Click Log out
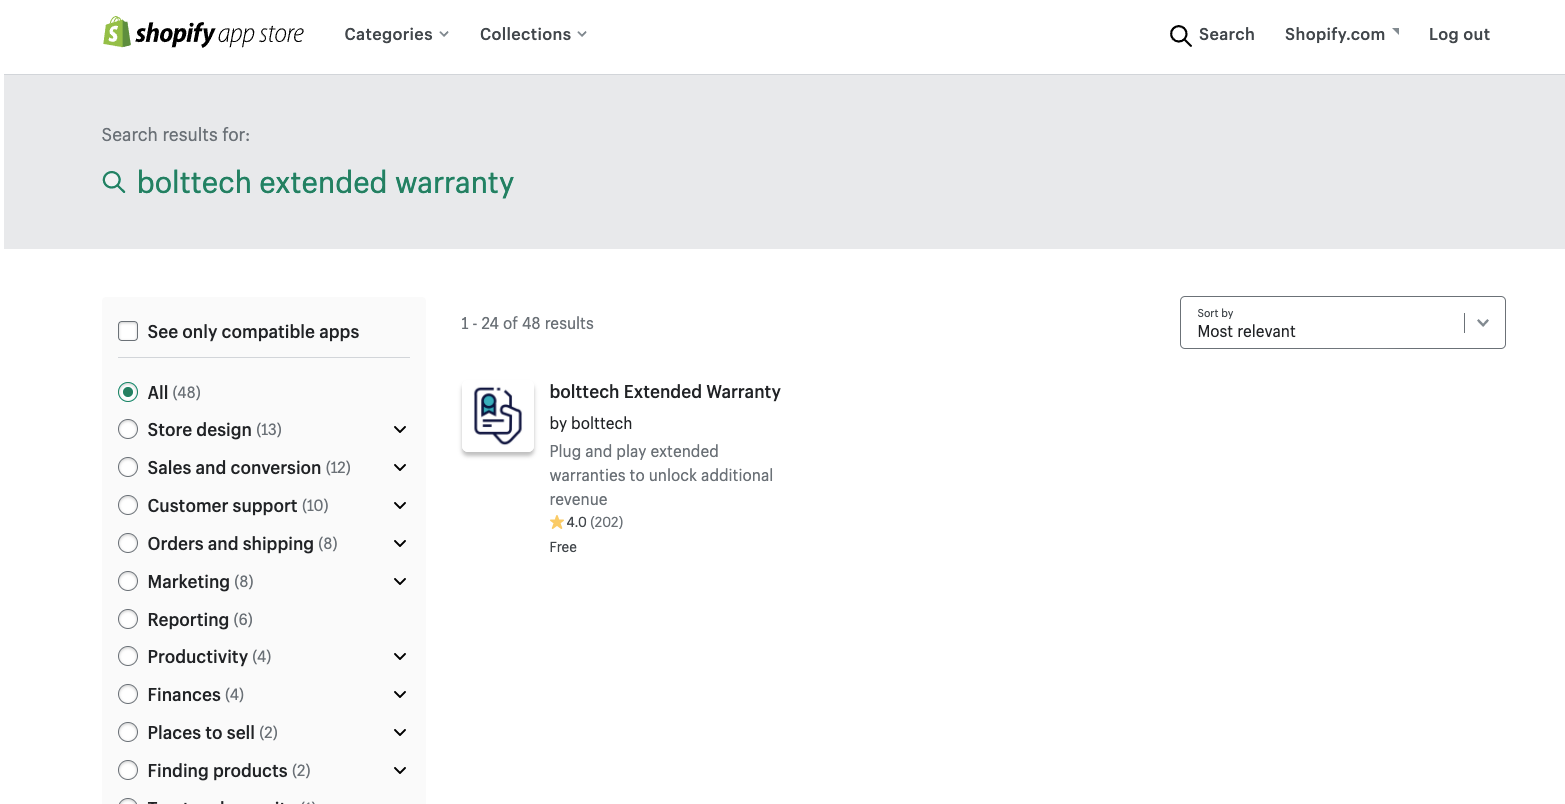The height and width of the screenshot is (804, 1565). 1459,34
